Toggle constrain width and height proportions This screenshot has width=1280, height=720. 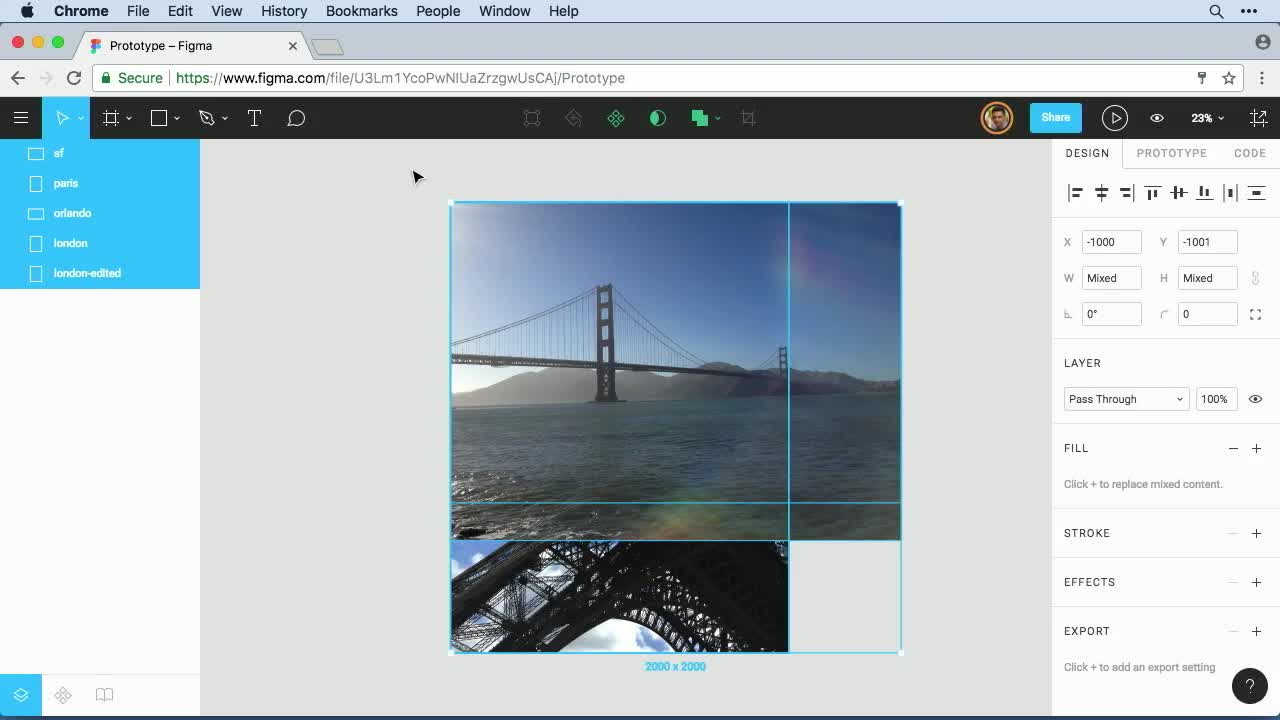(x=1255, y=277)
